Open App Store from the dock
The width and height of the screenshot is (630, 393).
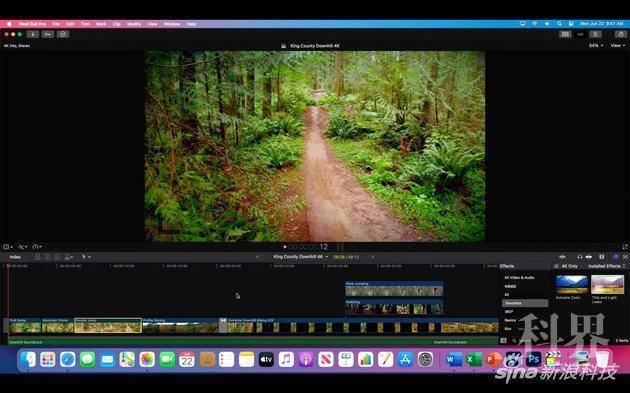[405, 359]
